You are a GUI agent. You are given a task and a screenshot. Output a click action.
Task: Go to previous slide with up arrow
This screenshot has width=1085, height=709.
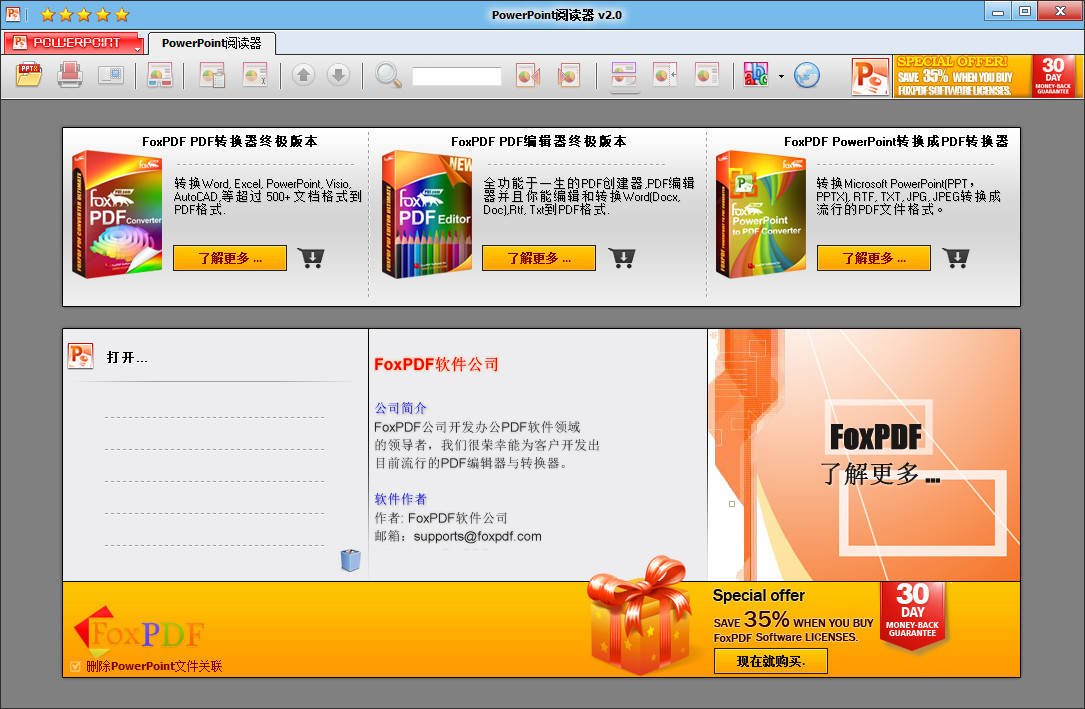(x=303, y=75)
